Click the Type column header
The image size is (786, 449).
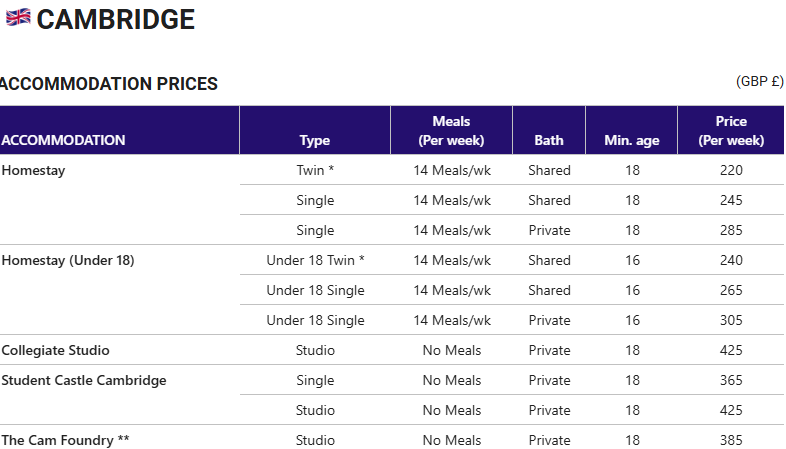click(x=315, y=140)
